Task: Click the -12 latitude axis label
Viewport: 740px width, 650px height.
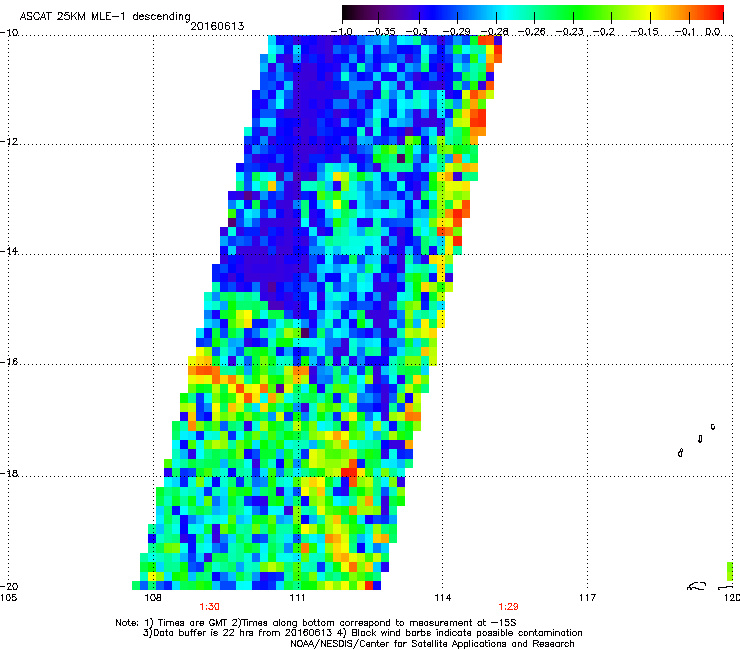Action: click(9, 142)
